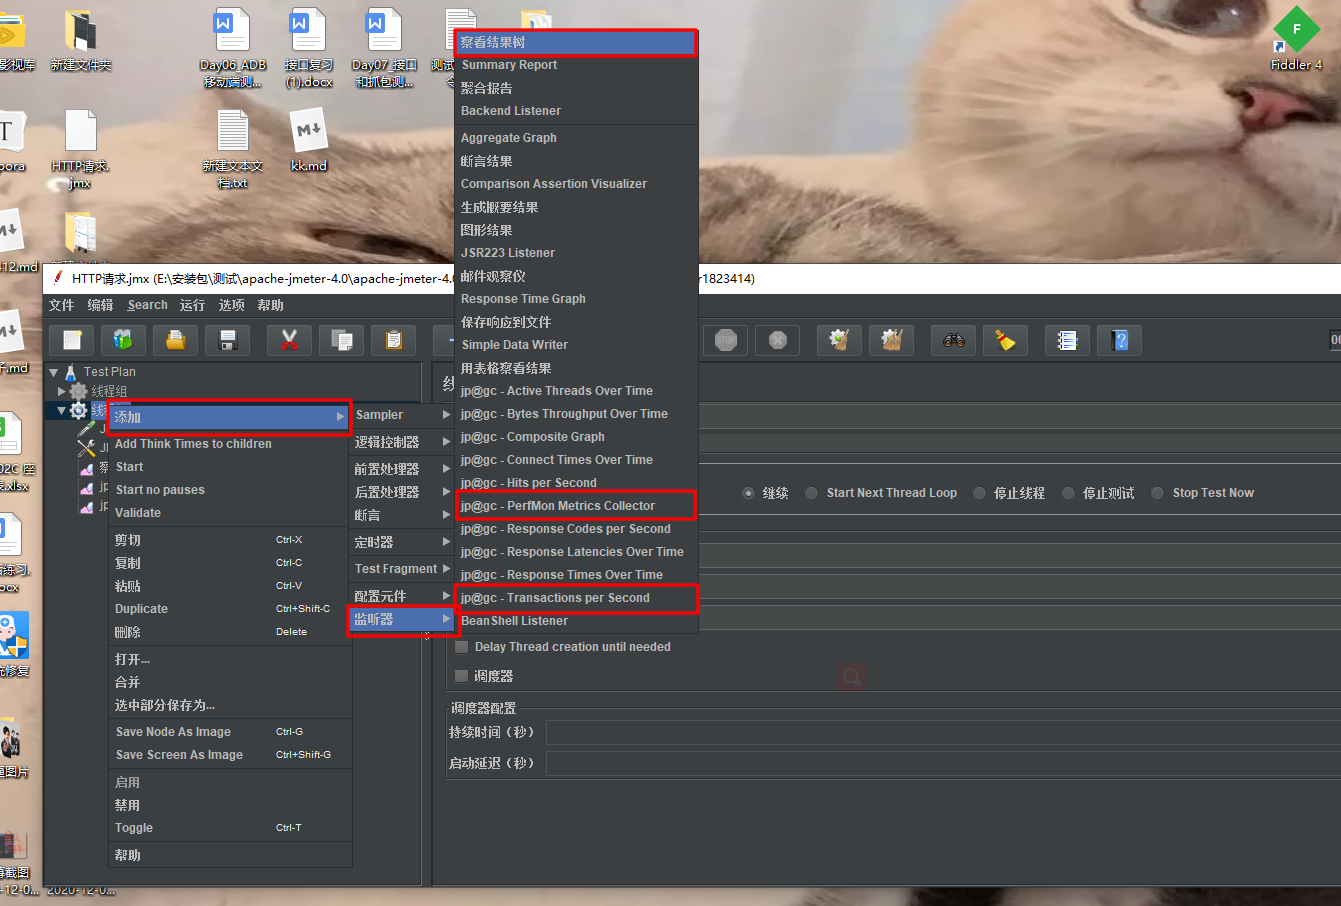Screen dimensions: 1341x906
Task: Open the 运行 menu
Action: [x=192, y=305]
